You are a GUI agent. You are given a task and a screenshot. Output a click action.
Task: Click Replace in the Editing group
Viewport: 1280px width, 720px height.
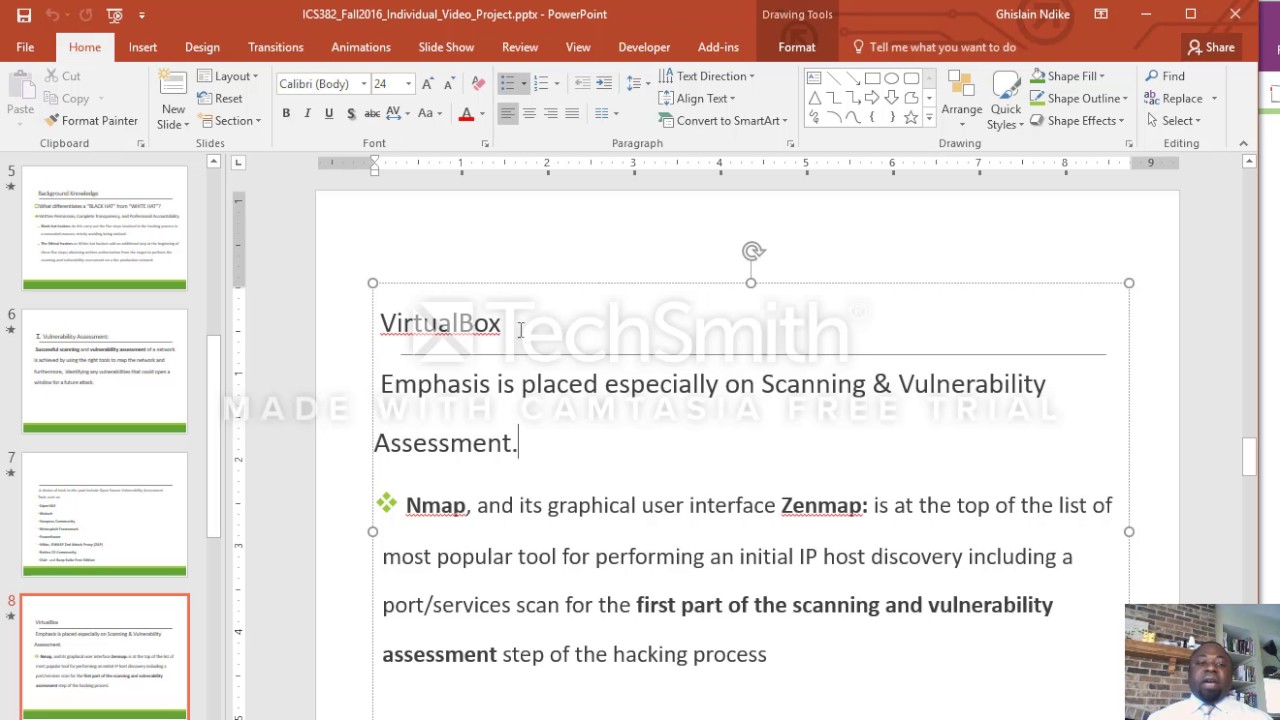(x=1181, y=98)
